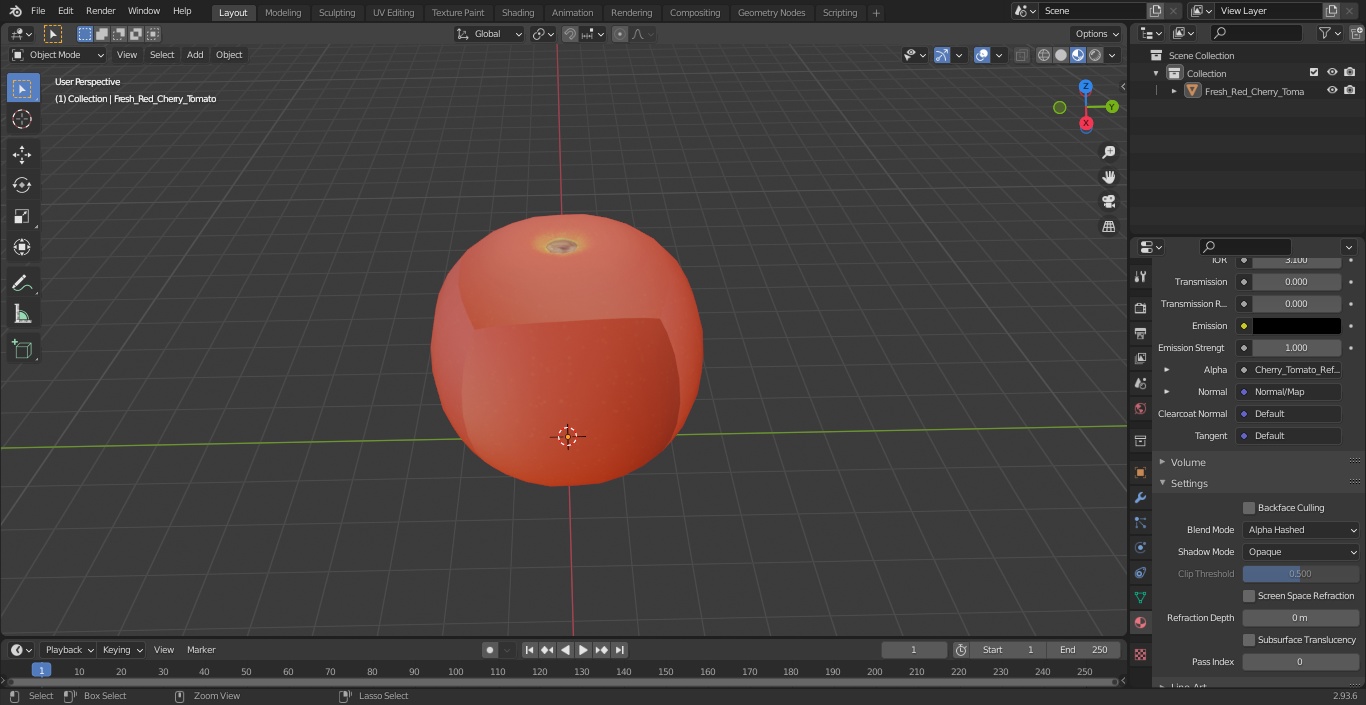Viewport: 1366px width, 705px height.
Task: Click the viewport zoom magnifier icon
Action: pos(1108,152)
